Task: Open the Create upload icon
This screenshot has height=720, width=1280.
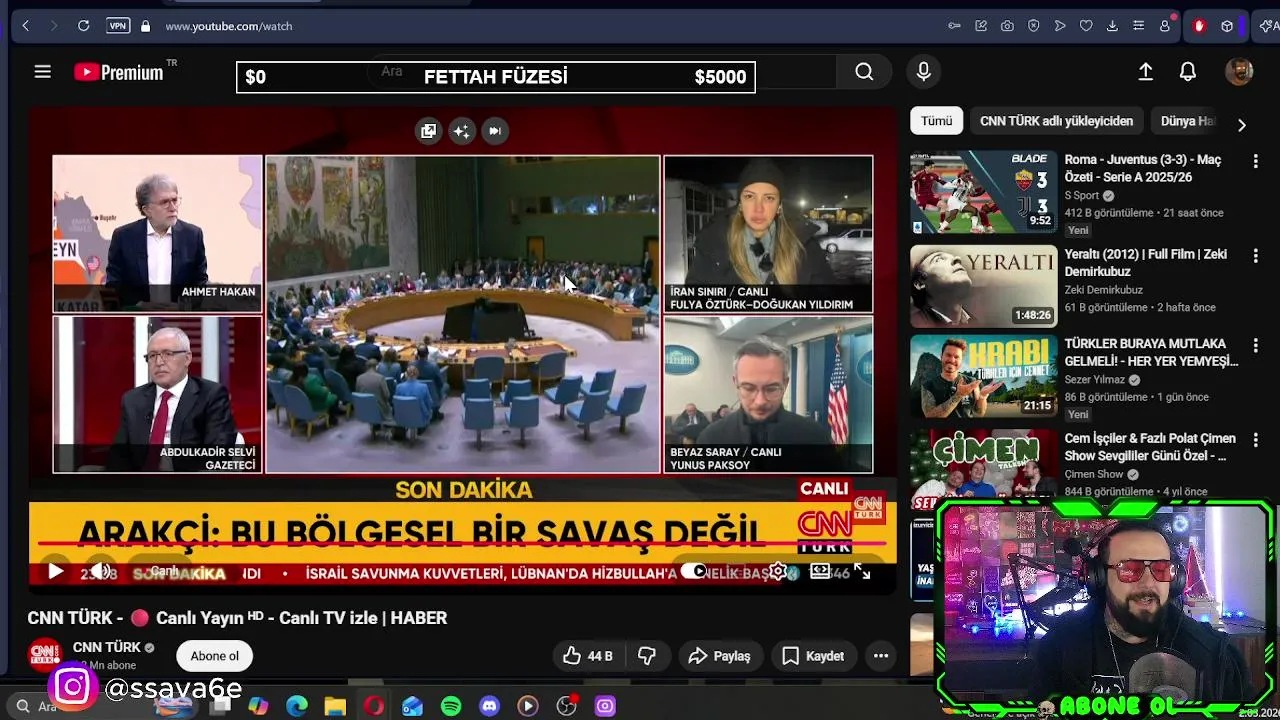Action: [1146, 72]
